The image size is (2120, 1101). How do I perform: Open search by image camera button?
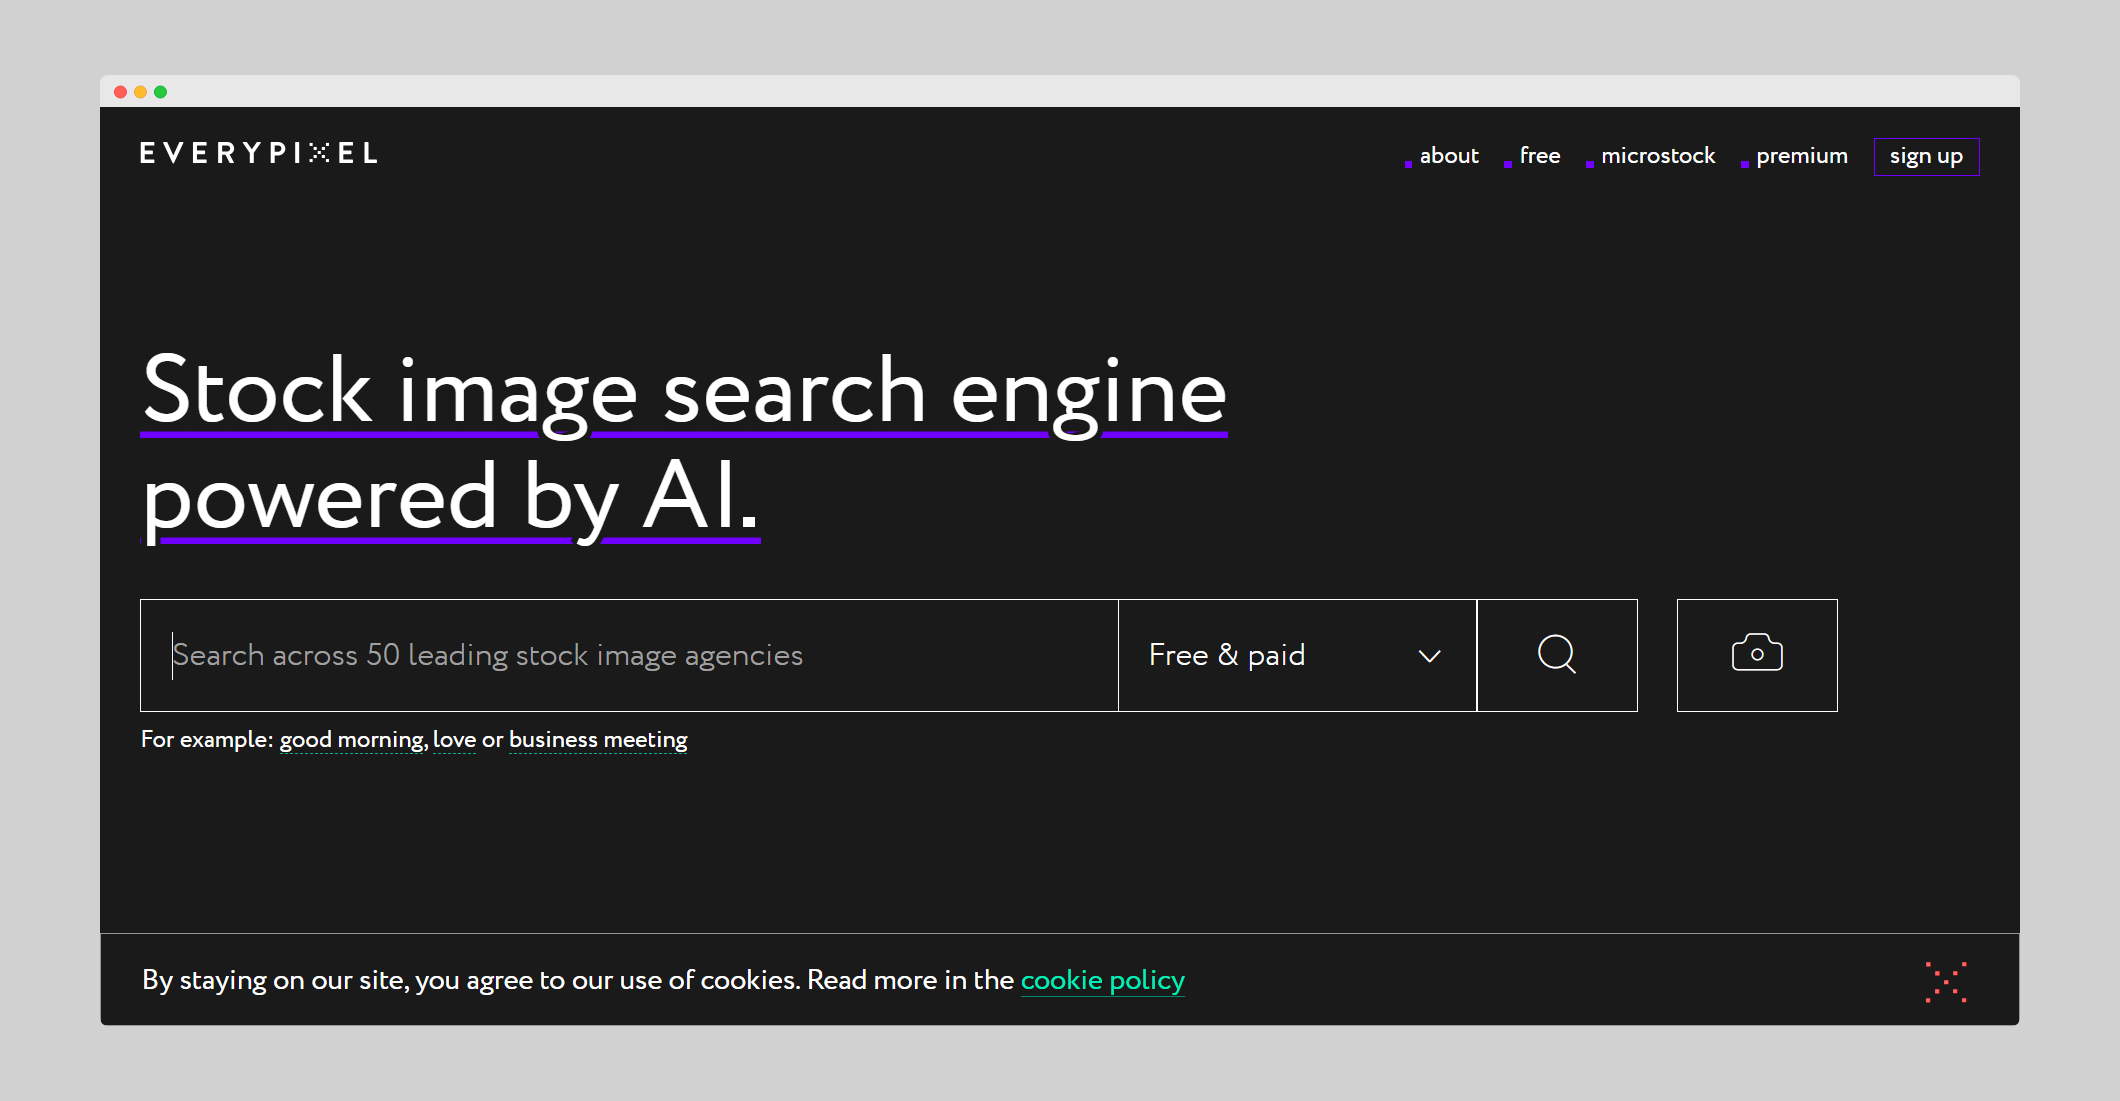click(1757, 655)
